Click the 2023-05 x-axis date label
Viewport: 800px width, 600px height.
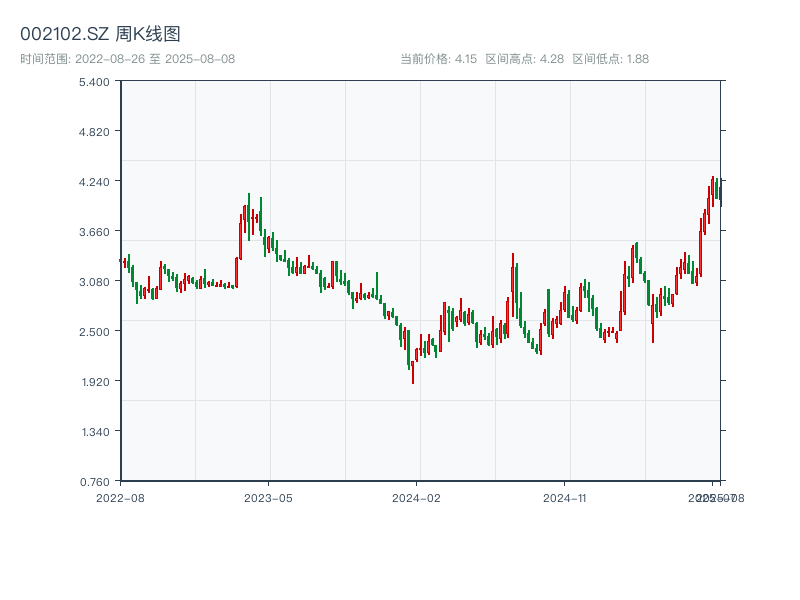(269, 497)
